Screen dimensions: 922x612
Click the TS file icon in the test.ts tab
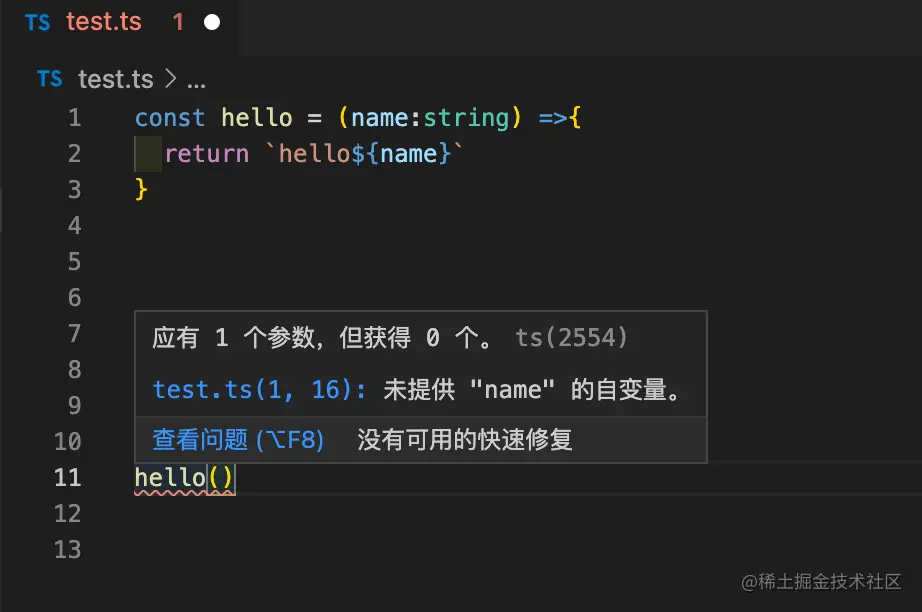coord(38,22)
